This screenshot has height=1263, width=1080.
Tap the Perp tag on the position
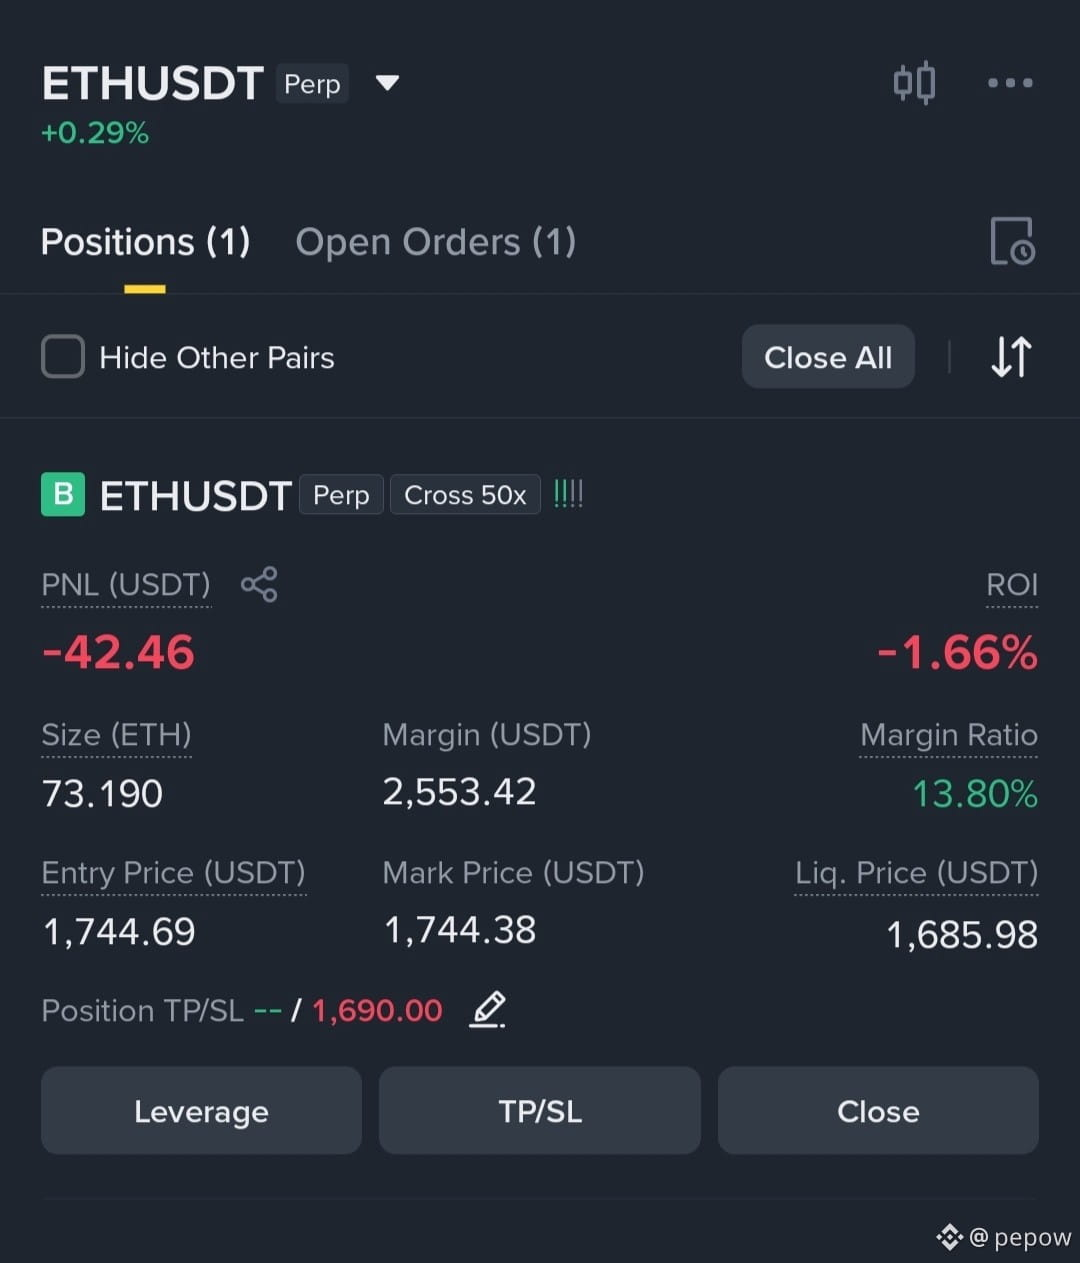tap(341, 495)
